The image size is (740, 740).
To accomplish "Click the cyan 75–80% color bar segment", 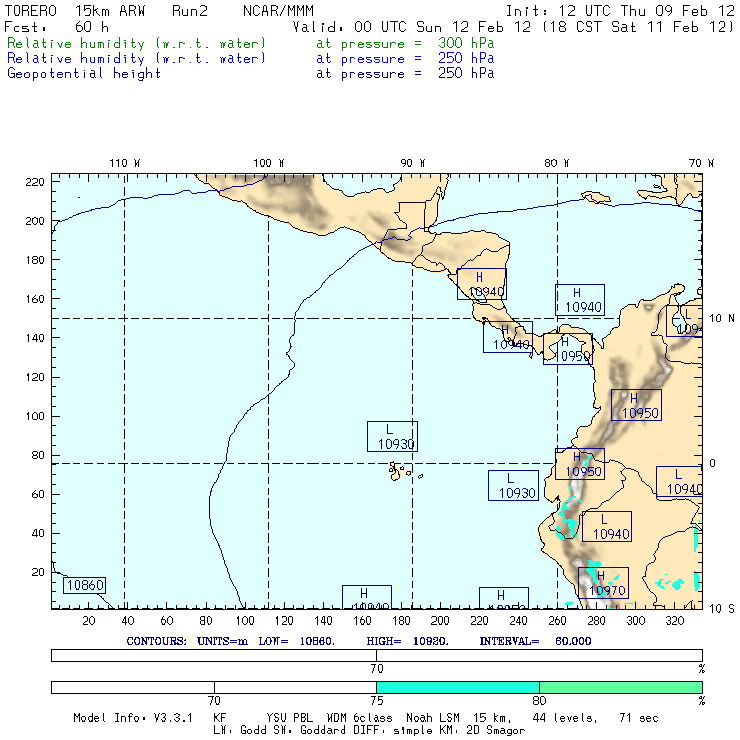I will click(x=458, y=687).
